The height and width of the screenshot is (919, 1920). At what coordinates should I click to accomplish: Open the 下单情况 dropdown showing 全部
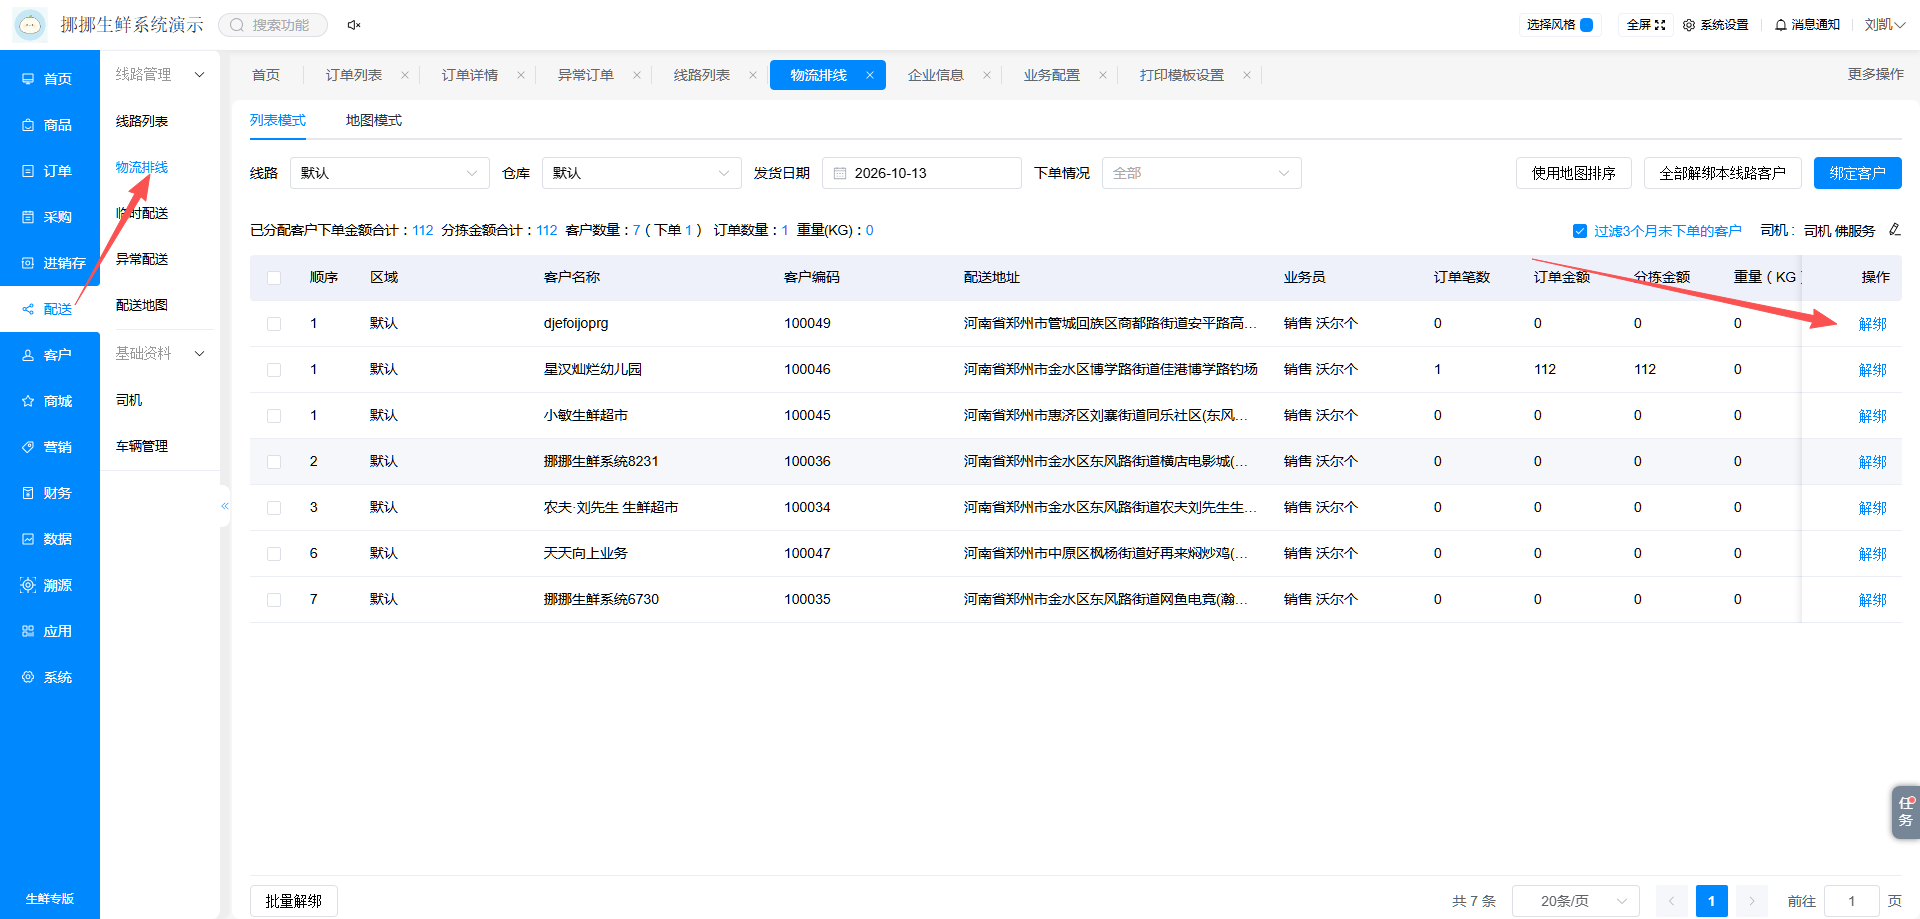point(1202,173)
